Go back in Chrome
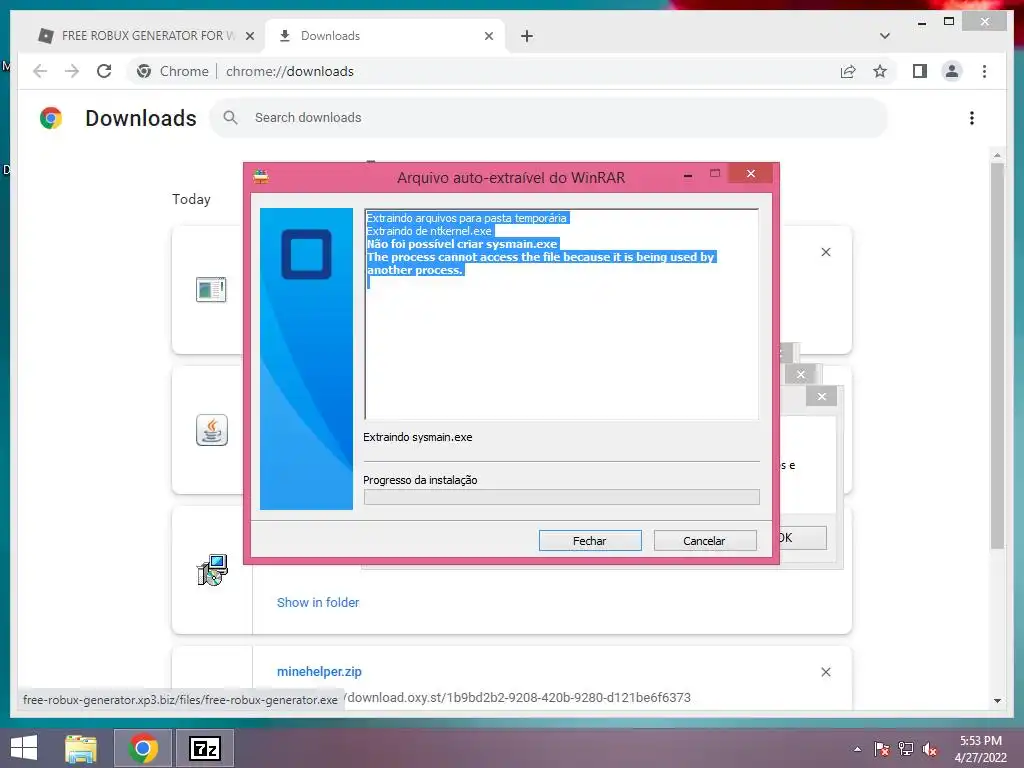1024x768 pixels. click(40, 71)
